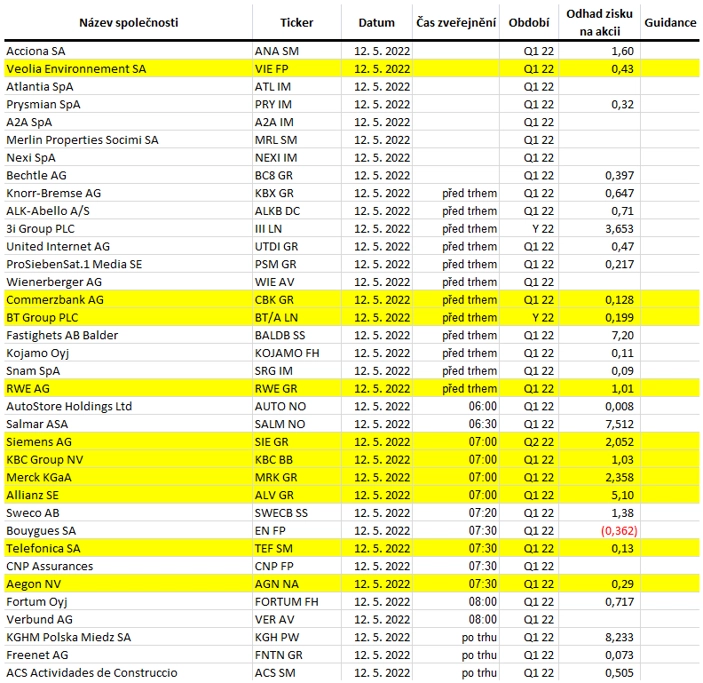Click the Guidance column header

[x=670, y=23]
